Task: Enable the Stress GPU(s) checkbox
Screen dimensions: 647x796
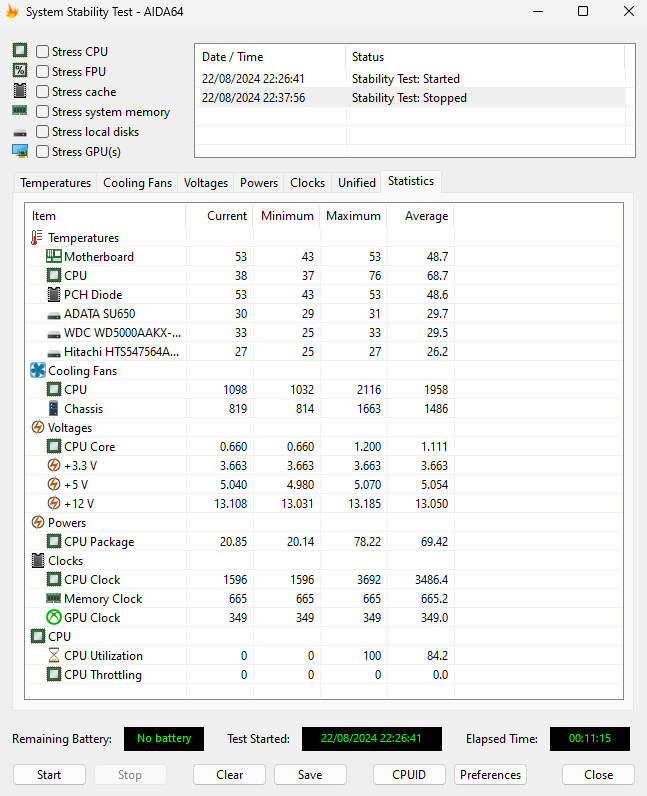Action: click(x=43, y=152)
